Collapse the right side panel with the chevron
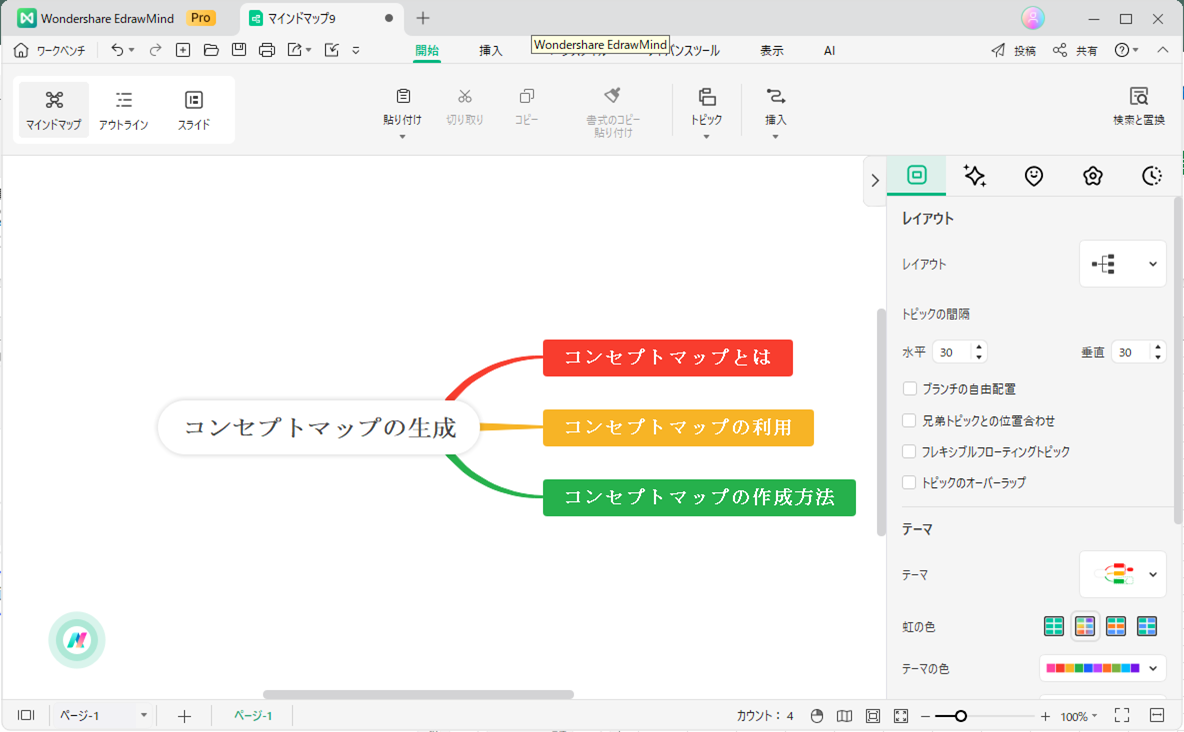This screenshot has width=1184, height=732. [875, 181]
